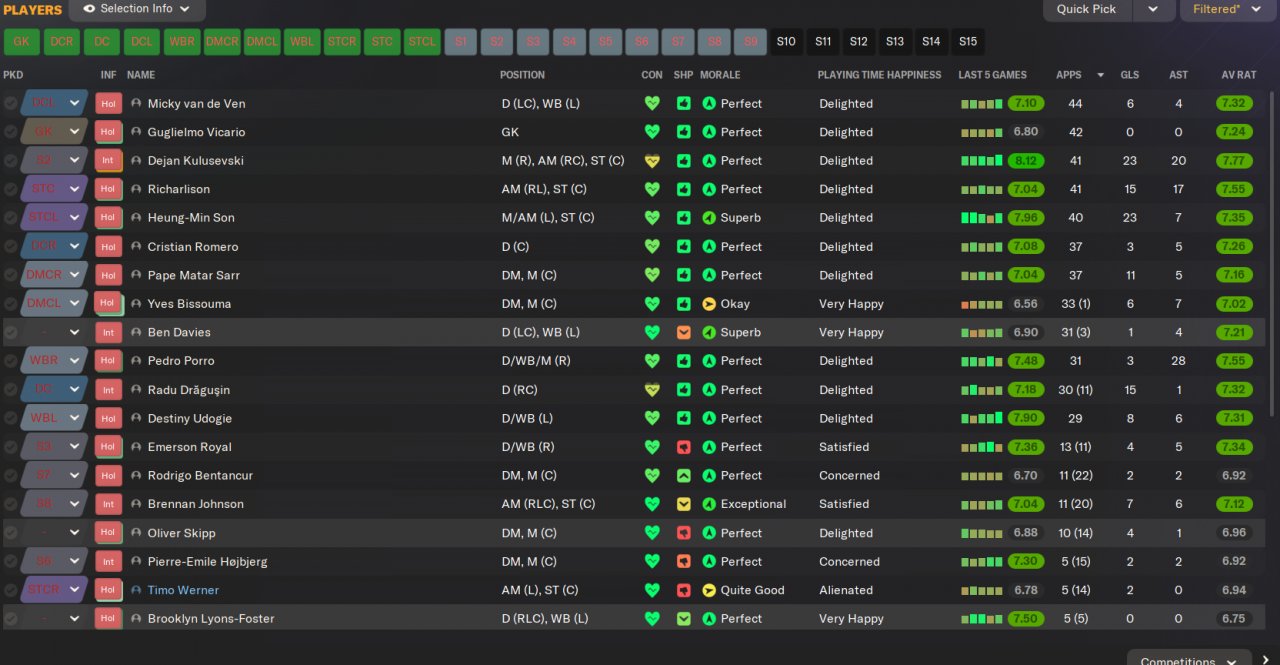
Task: Click the person icon beside Timo Werner
Action: click(x=136, y=590)
